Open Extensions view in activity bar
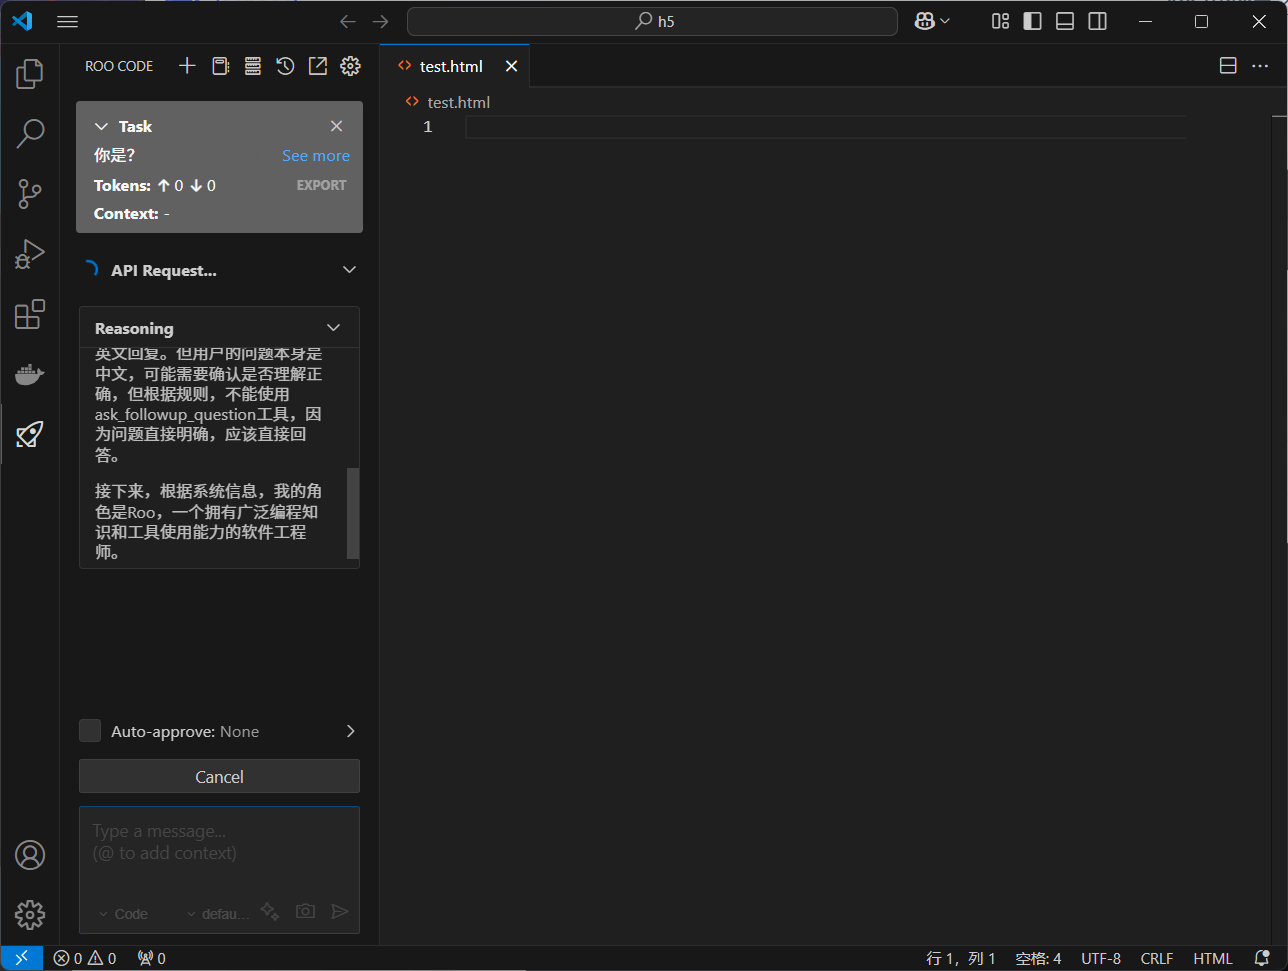 pos(30,314)
